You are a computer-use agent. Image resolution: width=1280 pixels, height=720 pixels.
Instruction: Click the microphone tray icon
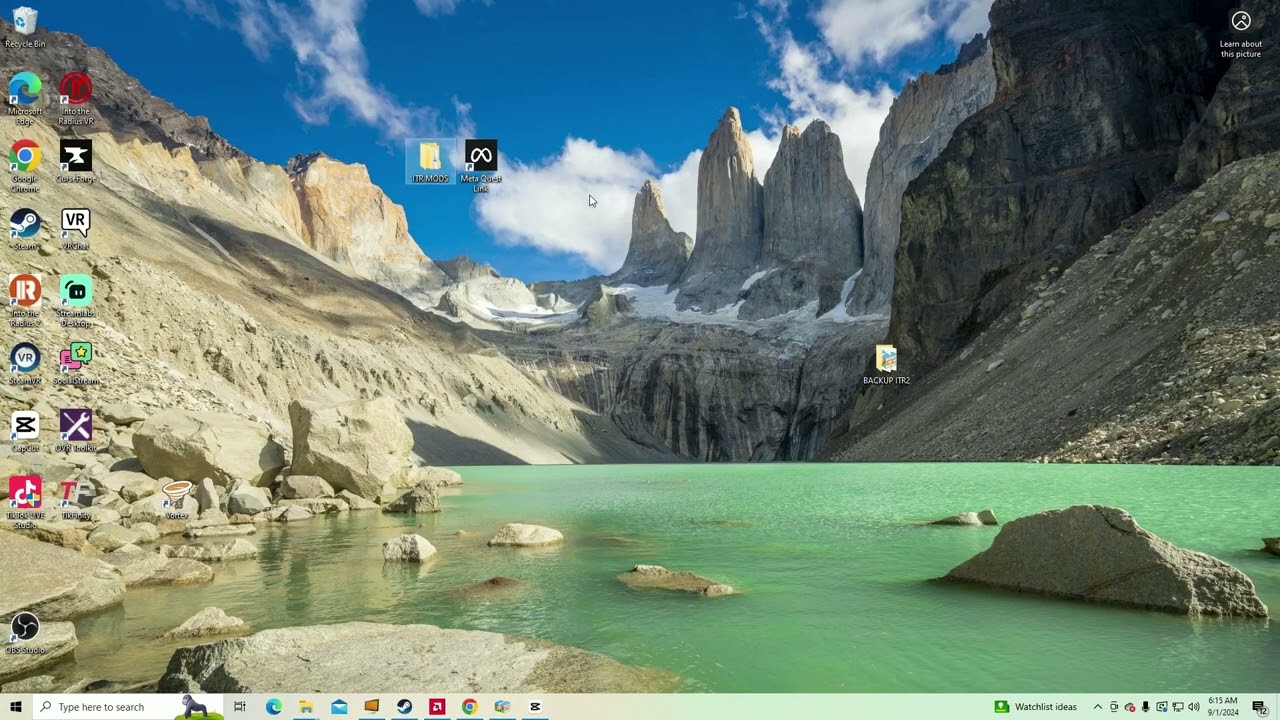point(1146,707)
